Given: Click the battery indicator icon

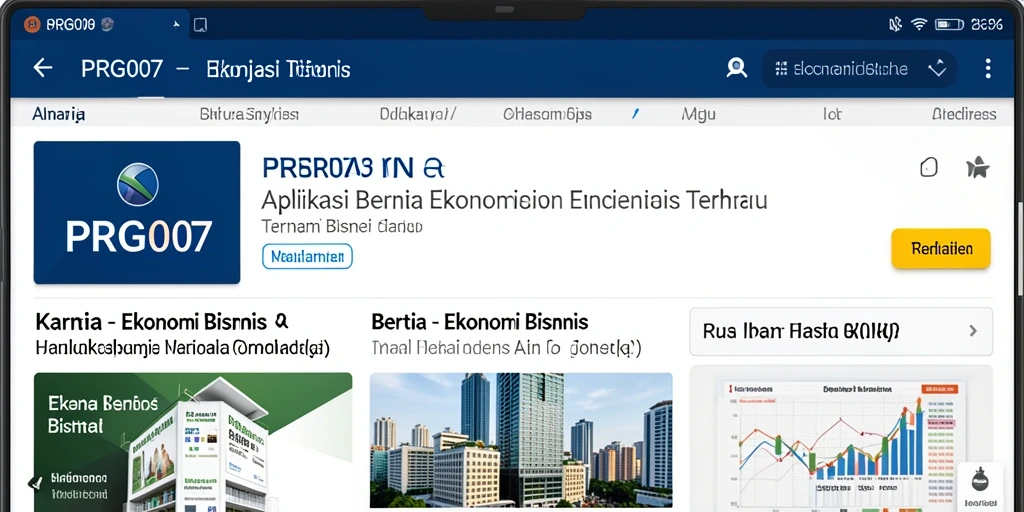Looking at the screenshot, I should click(950, 25).
